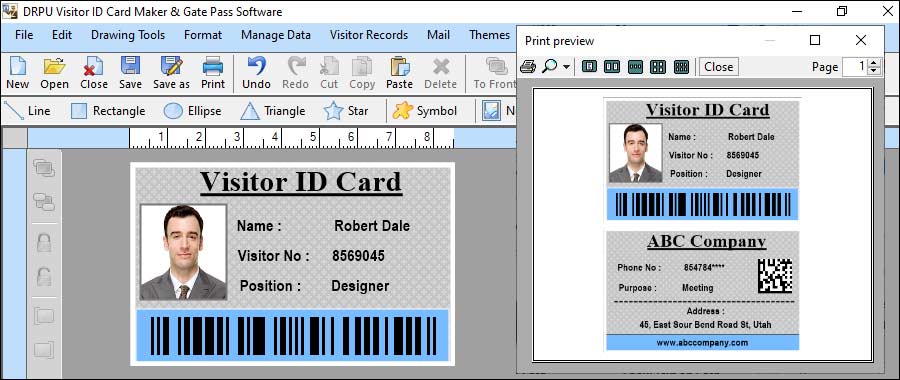Image resolution: width=900 pixels, height=380 pixels.
Task: Click the Redo toolbar icon
Action: pyautogui.click(x=296, y=66)
